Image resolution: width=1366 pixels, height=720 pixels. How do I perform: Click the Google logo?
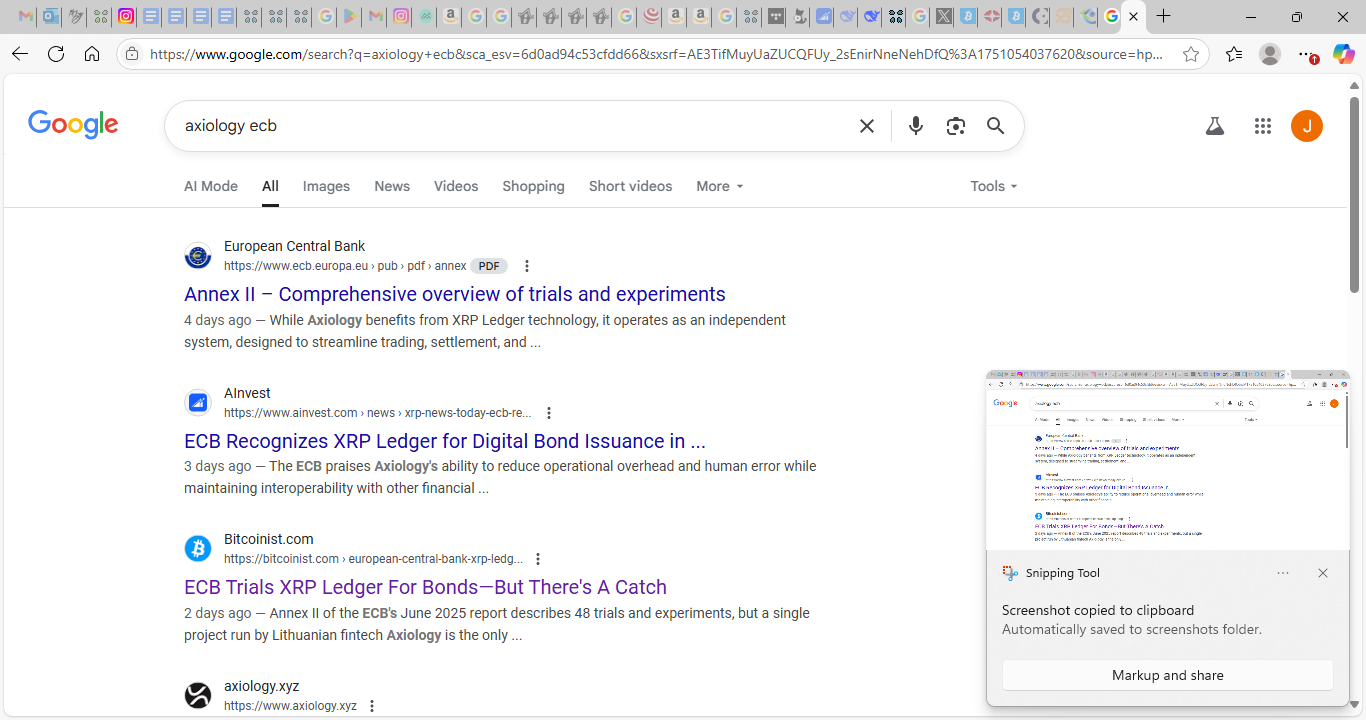[73, 125]
